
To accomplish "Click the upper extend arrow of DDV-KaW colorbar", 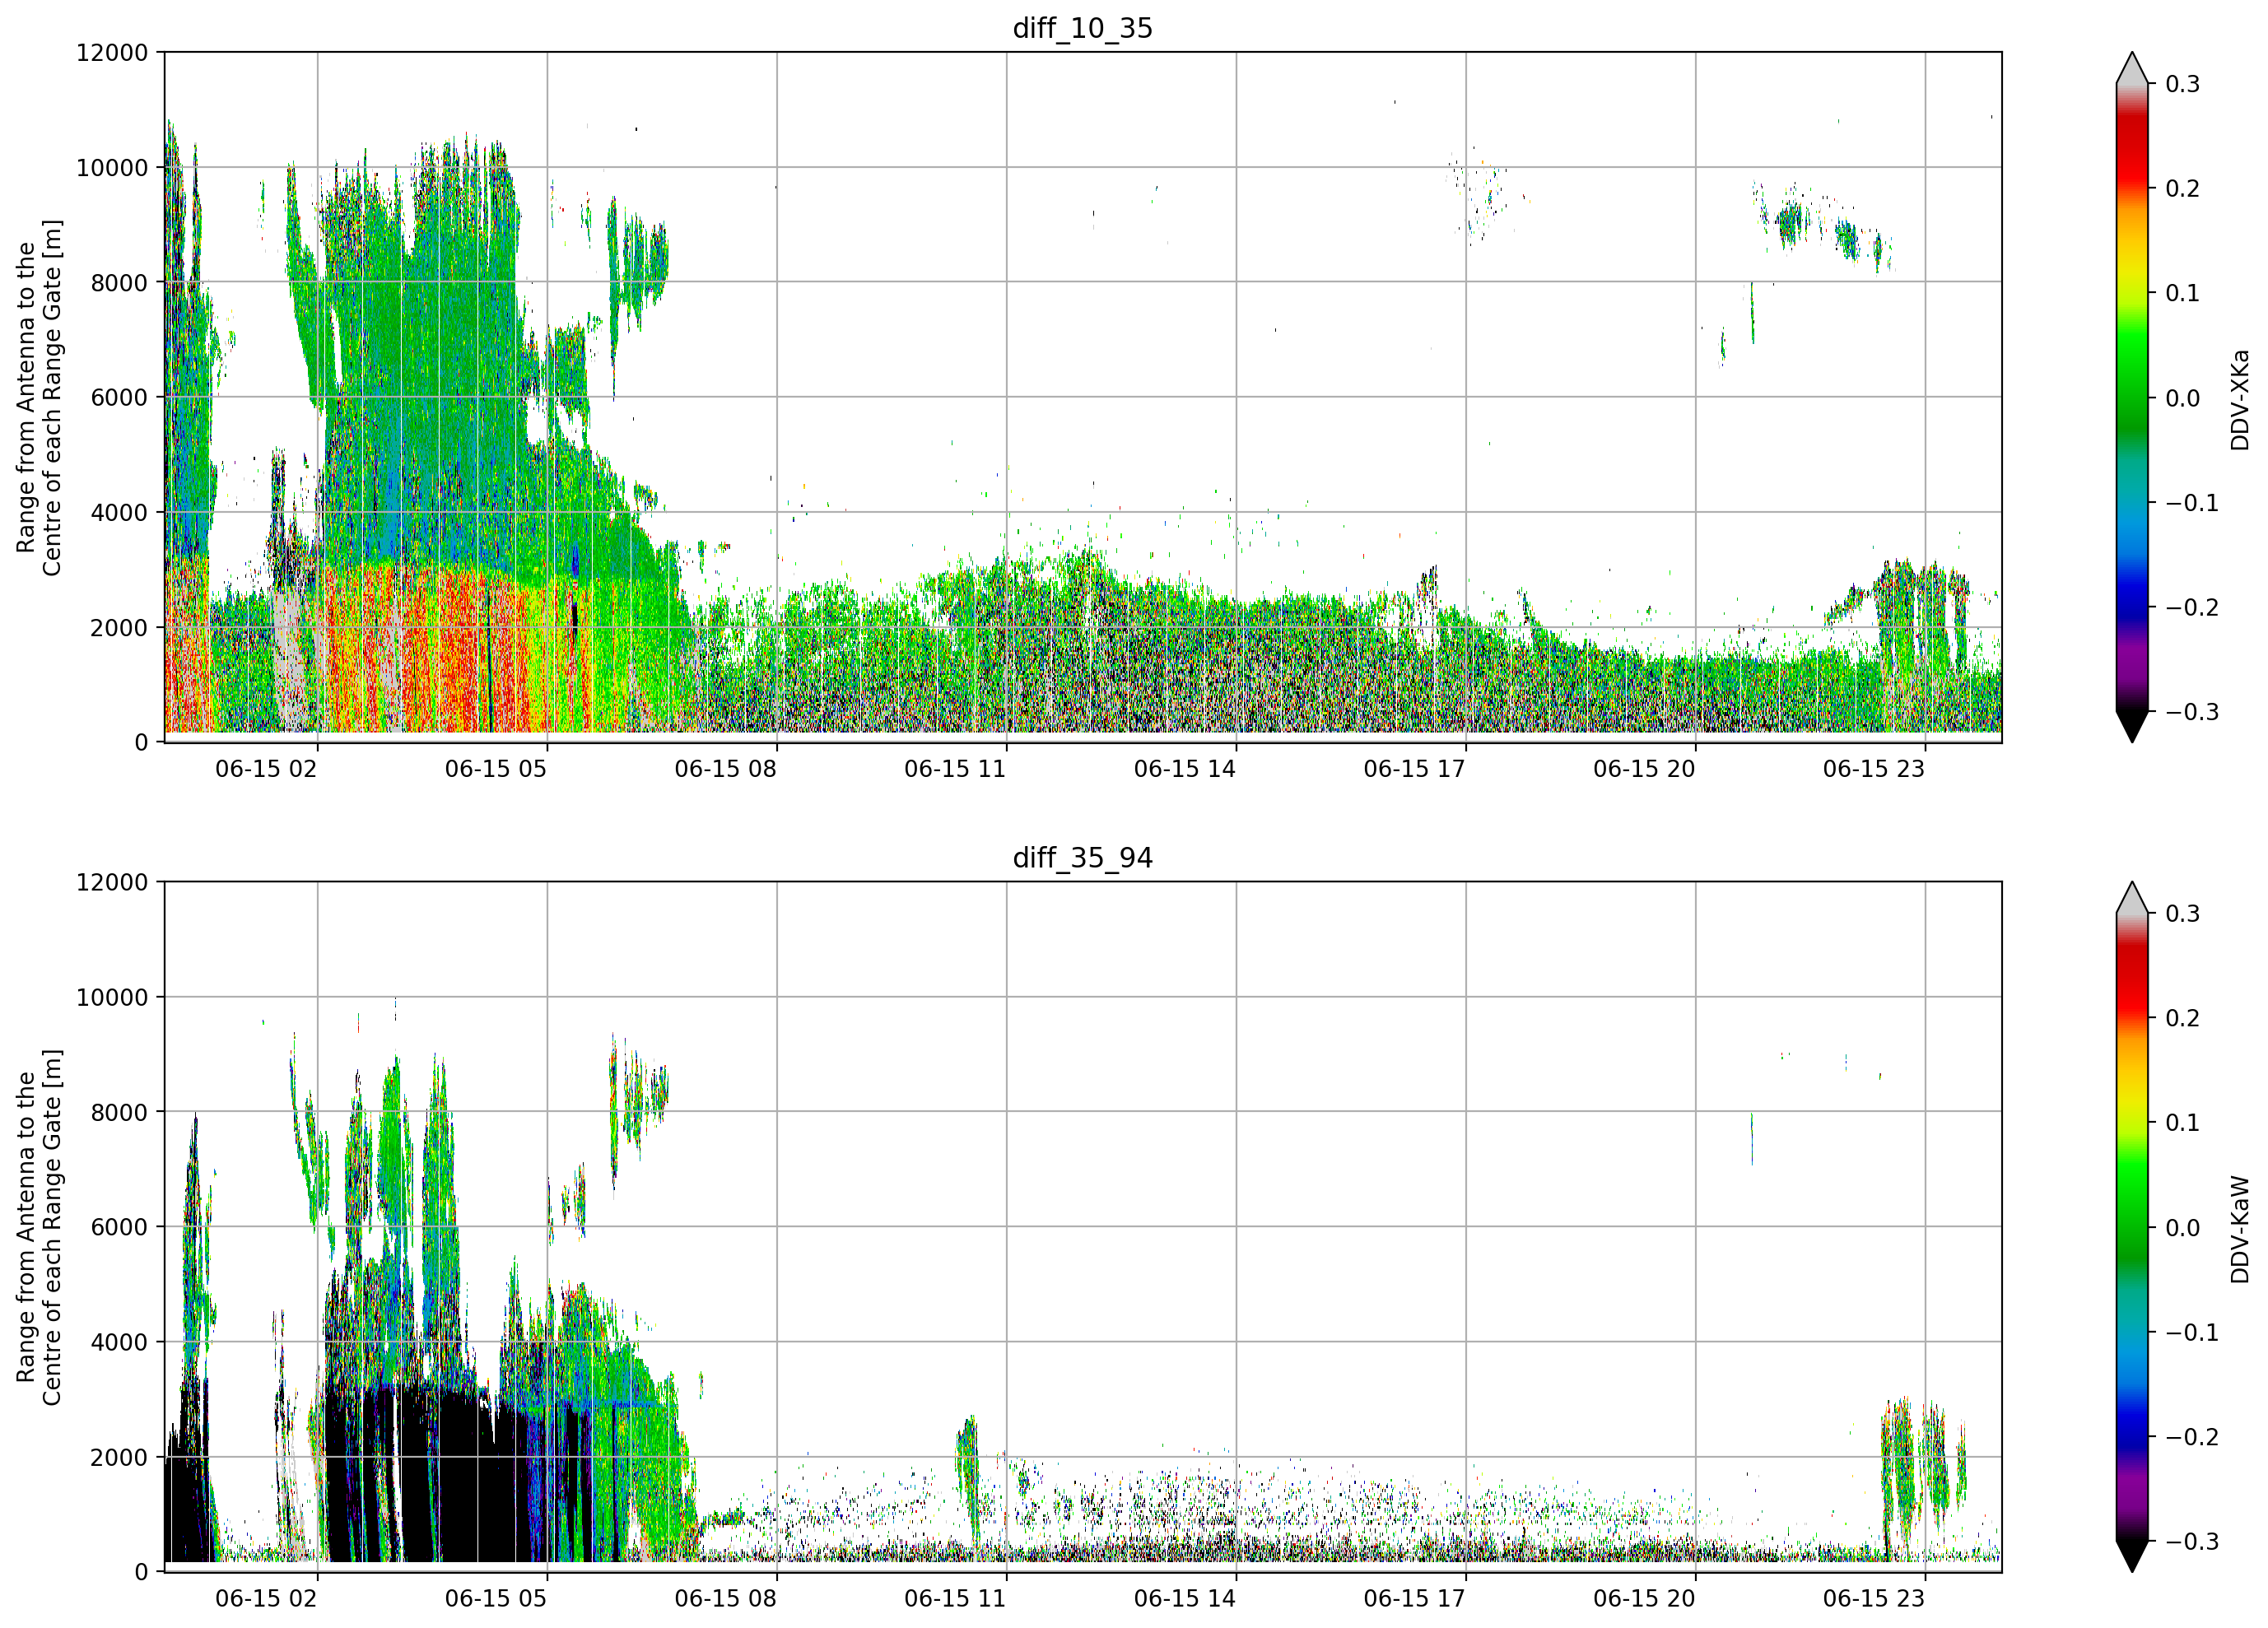I will tap(2132, 898).
